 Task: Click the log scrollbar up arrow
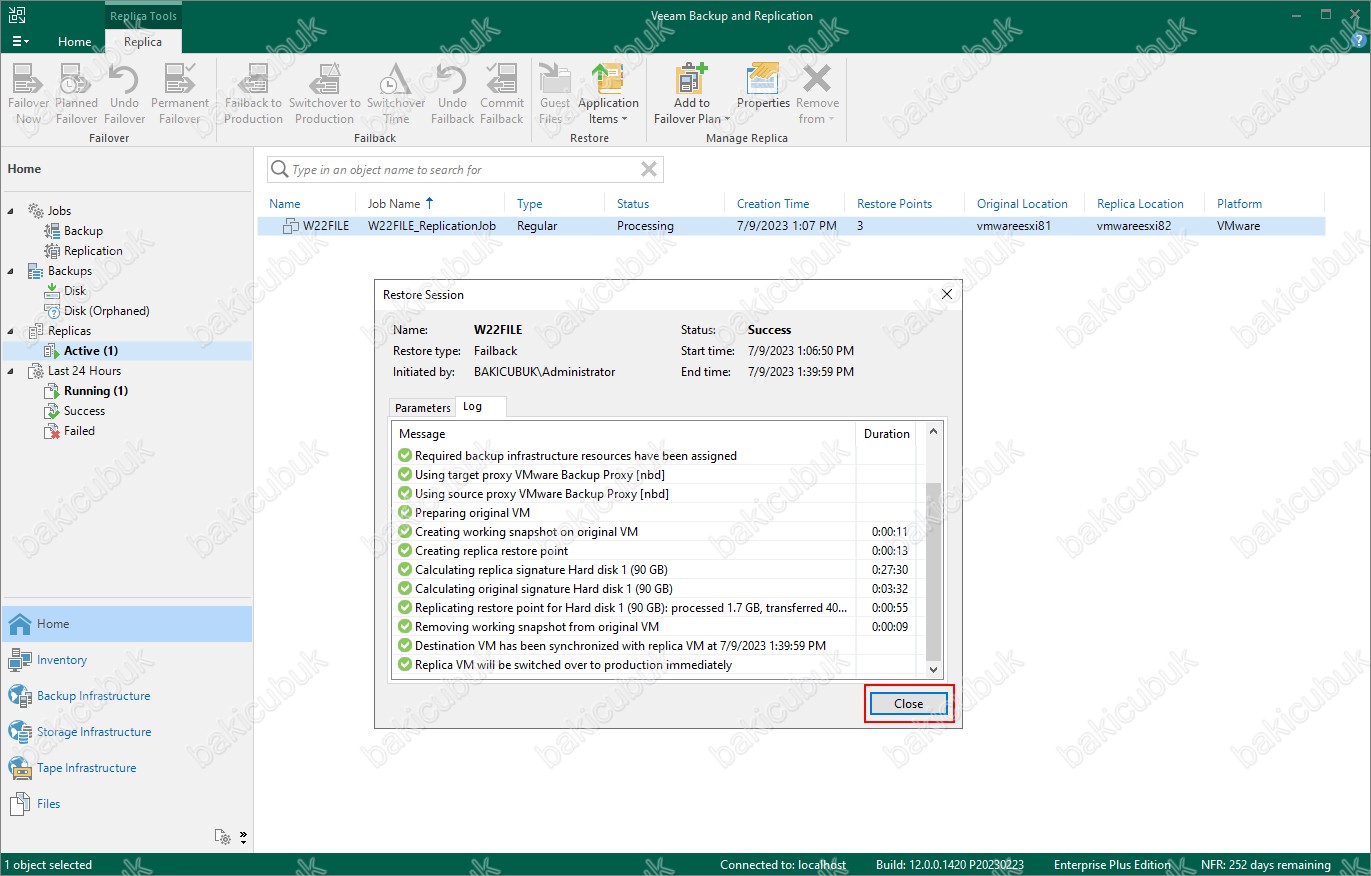(x=934, y=432)
